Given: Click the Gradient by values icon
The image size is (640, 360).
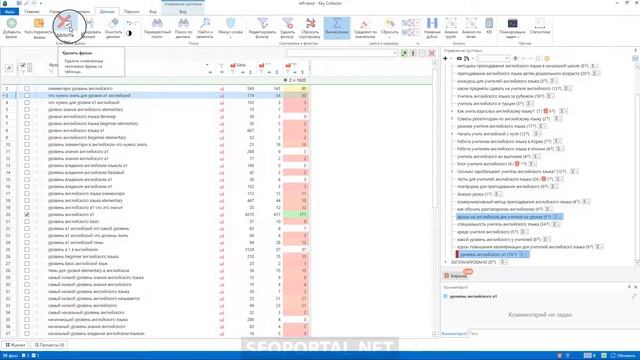Looking at the screenshot, I should point(364,23).
